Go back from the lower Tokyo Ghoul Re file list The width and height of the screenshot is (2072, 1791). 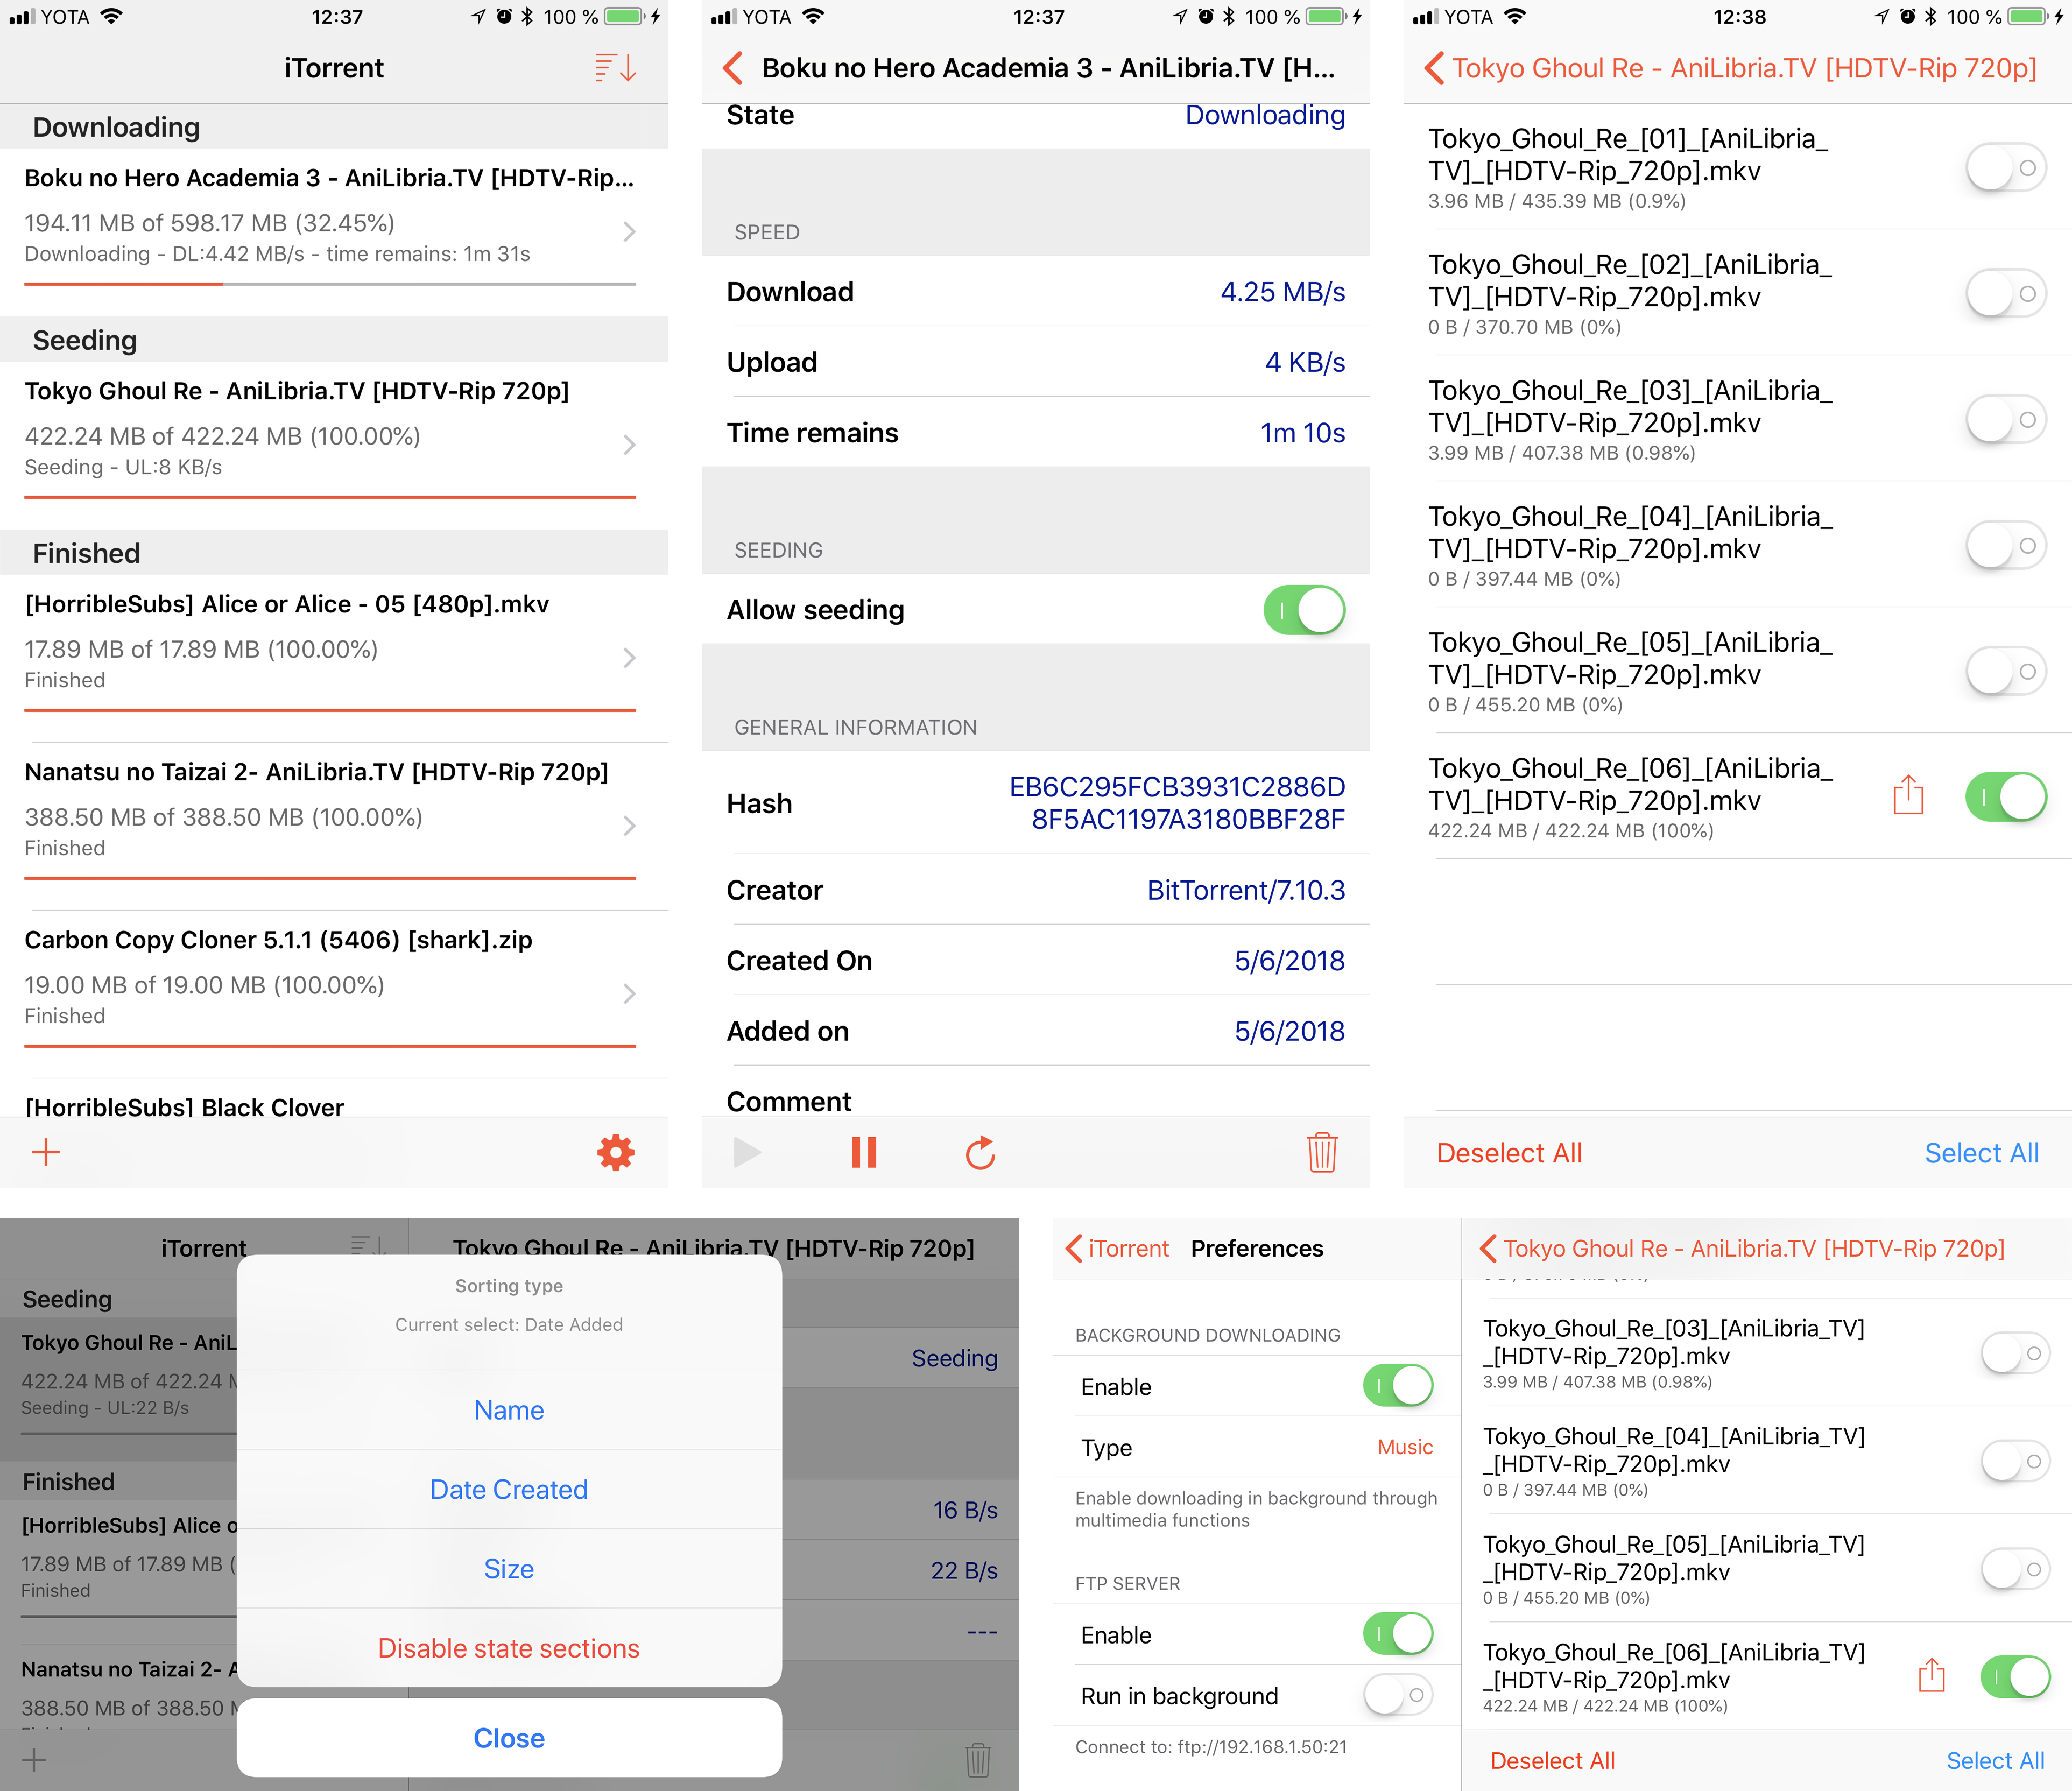point(1488,1248)
